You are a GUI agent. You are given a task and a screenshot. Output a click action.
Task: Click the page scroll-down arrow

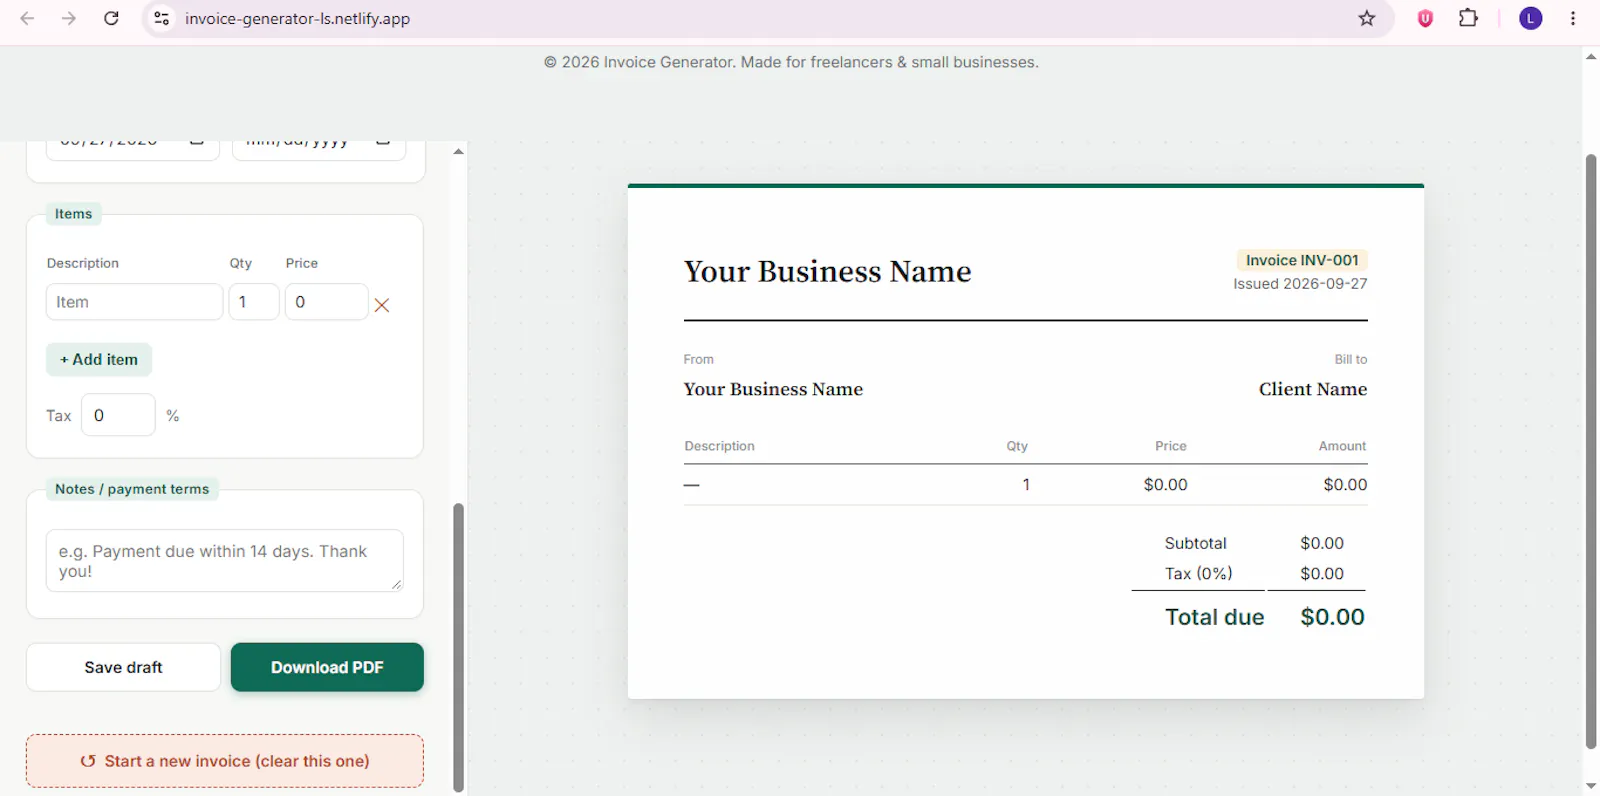tap(1591, 787)
